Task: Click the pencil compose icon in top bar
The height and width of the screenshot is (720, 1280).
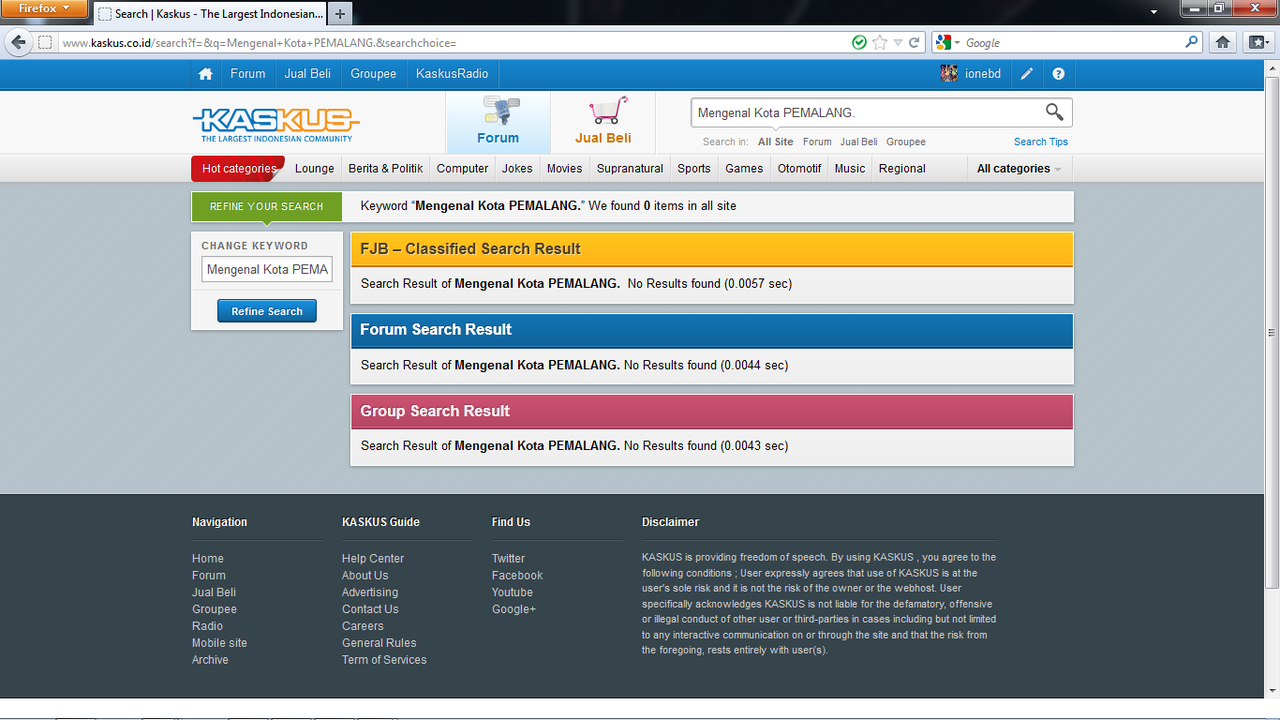Action: pos(1027,74)
